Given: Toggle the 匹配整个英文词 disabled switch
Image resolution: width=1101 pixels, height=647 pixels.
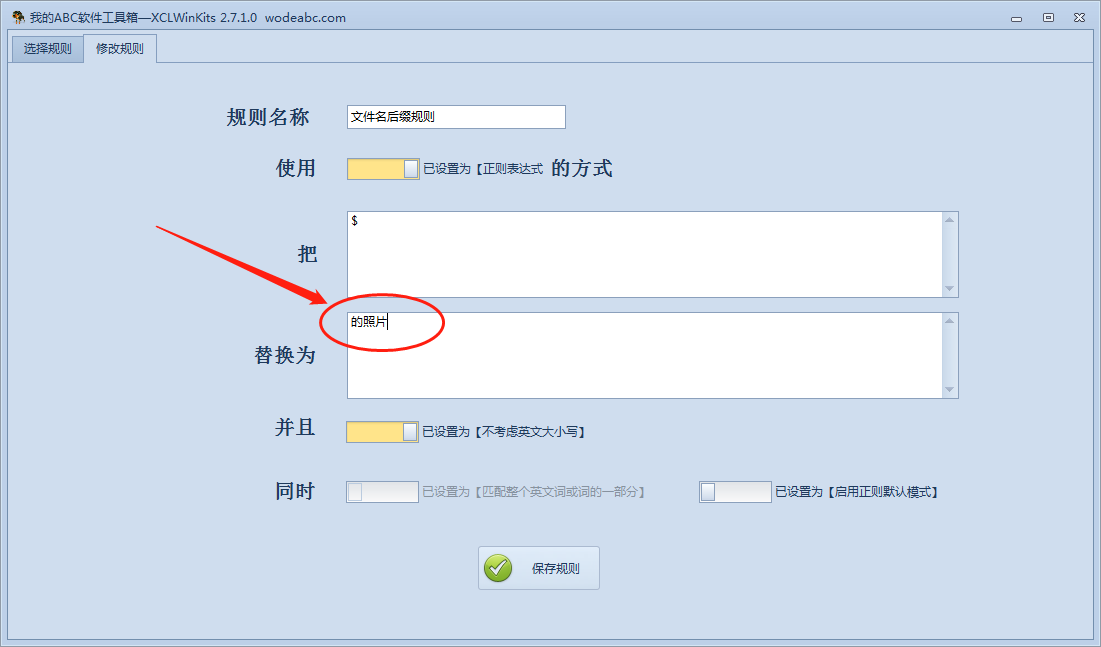Looking at the screenshot, I should coord(382,492).
